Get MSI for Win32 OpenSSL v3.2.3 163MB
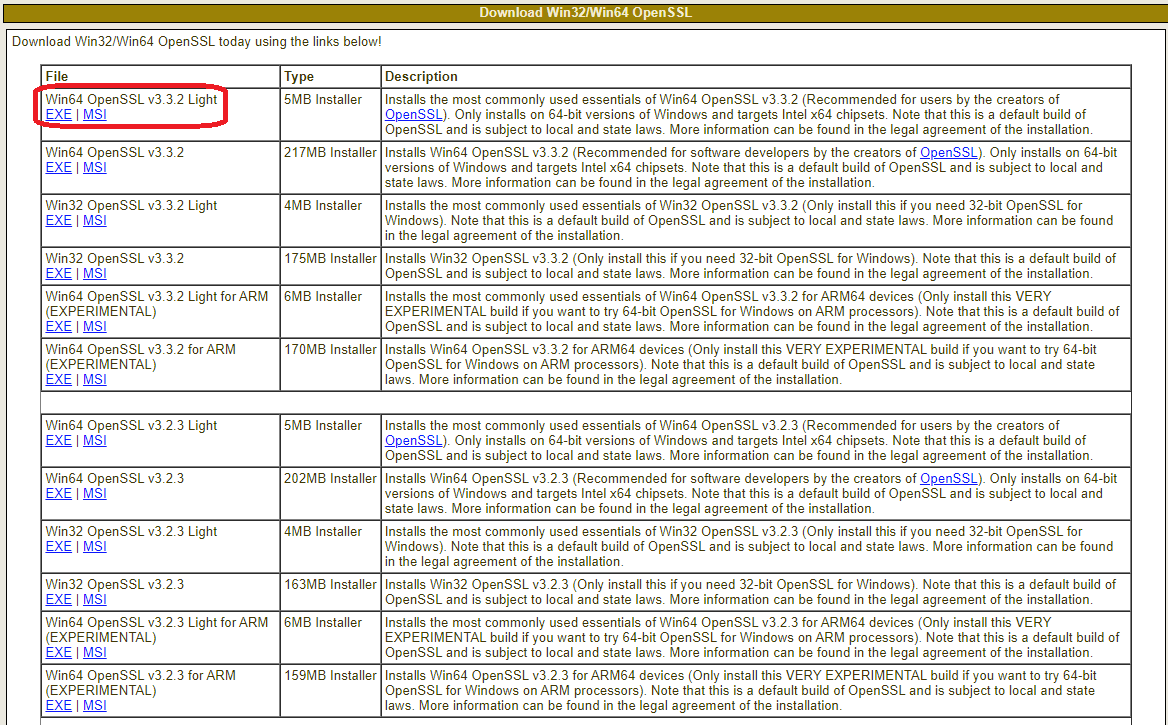The image size is (1168, 725). [95, 599]
